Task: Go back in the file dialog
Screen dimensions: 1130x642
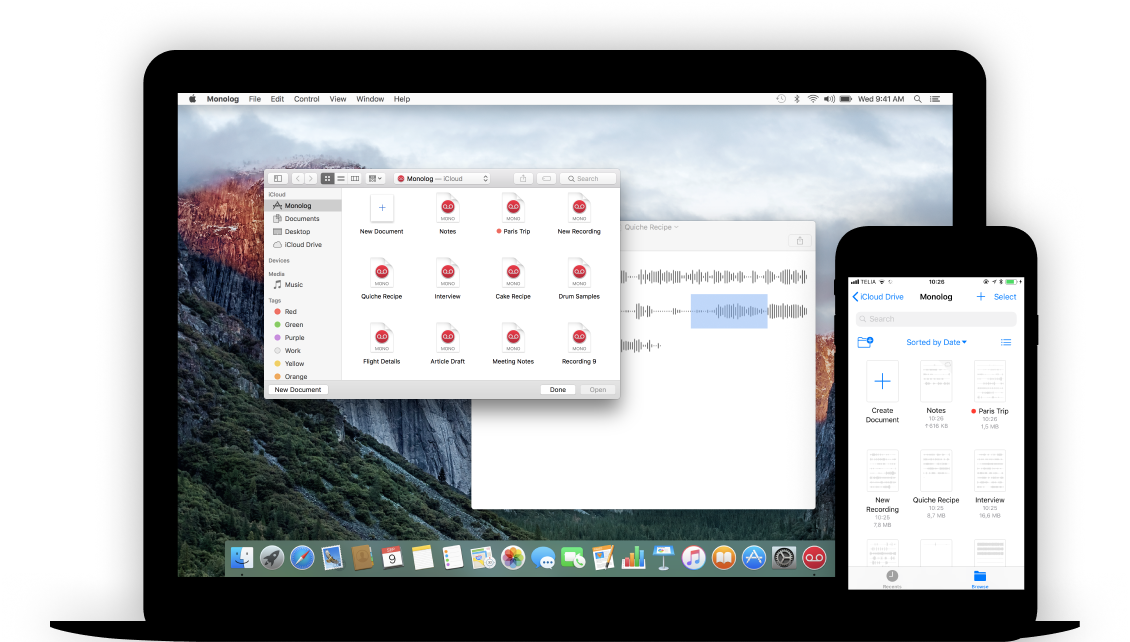Action: 298,179
